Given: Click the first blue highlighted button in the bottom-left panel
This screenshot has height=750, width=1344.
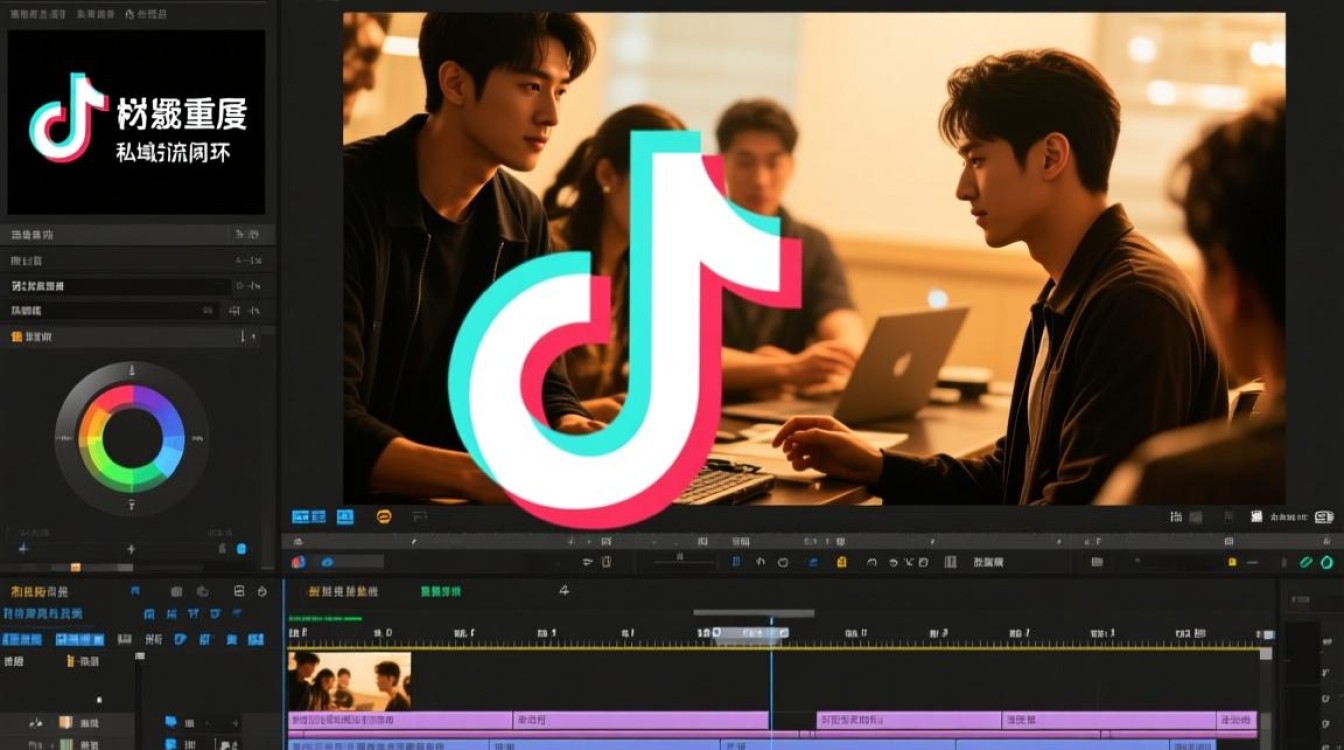Looking at the screenshot, I should [x=22, y=639].
